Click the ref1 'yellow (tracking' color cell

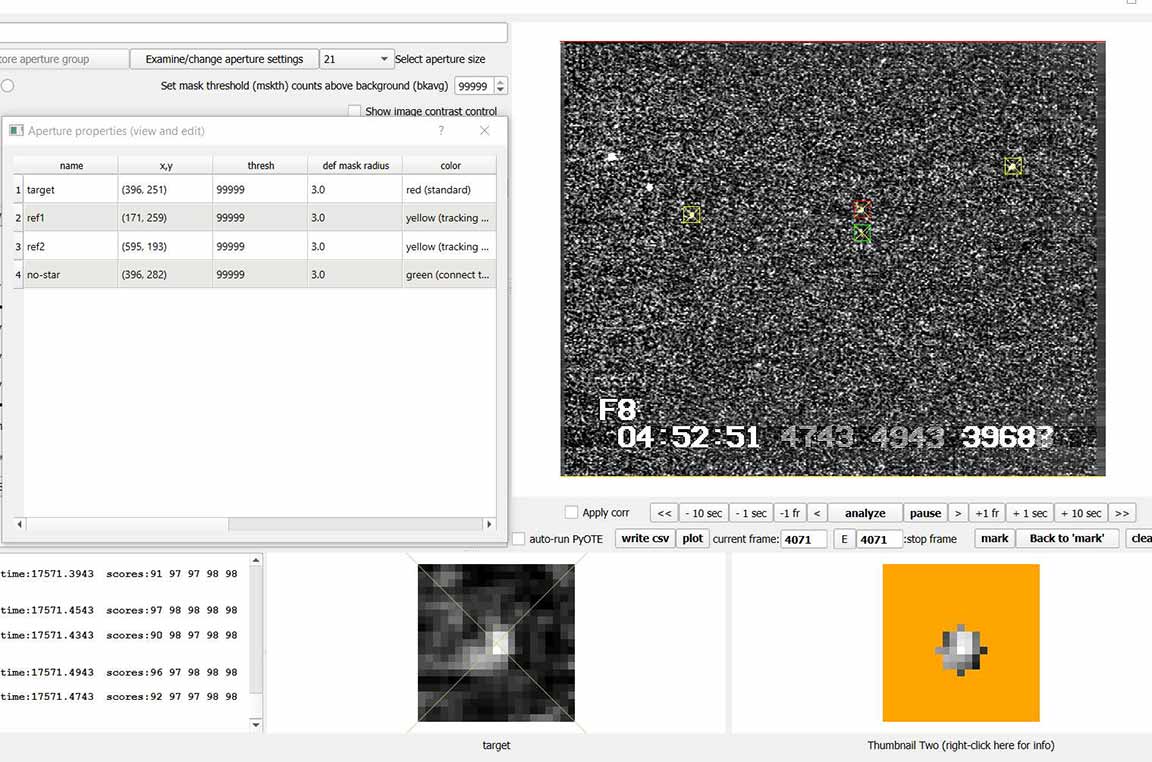[450, 218]
